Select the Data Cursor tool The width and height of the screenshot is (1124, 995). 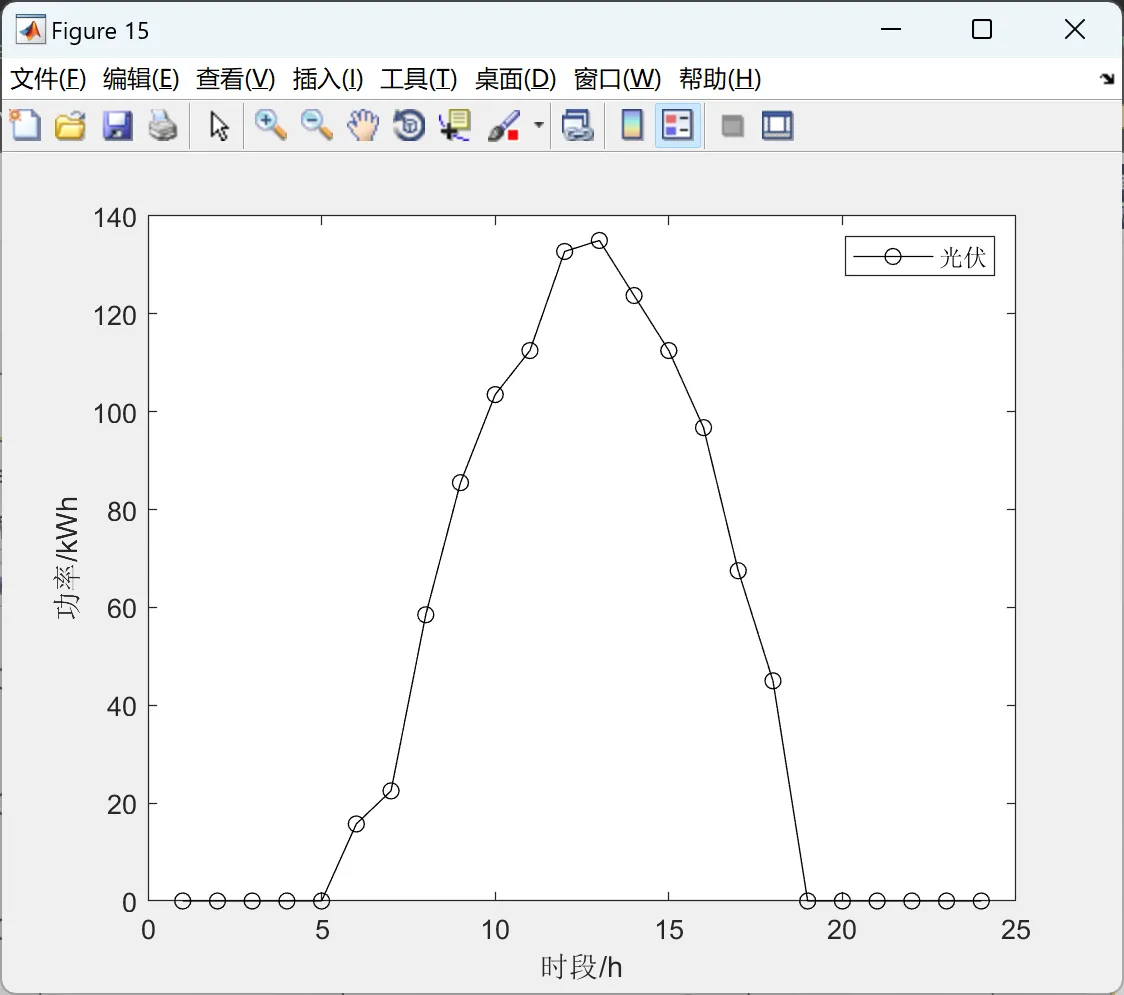coord(455,125)
